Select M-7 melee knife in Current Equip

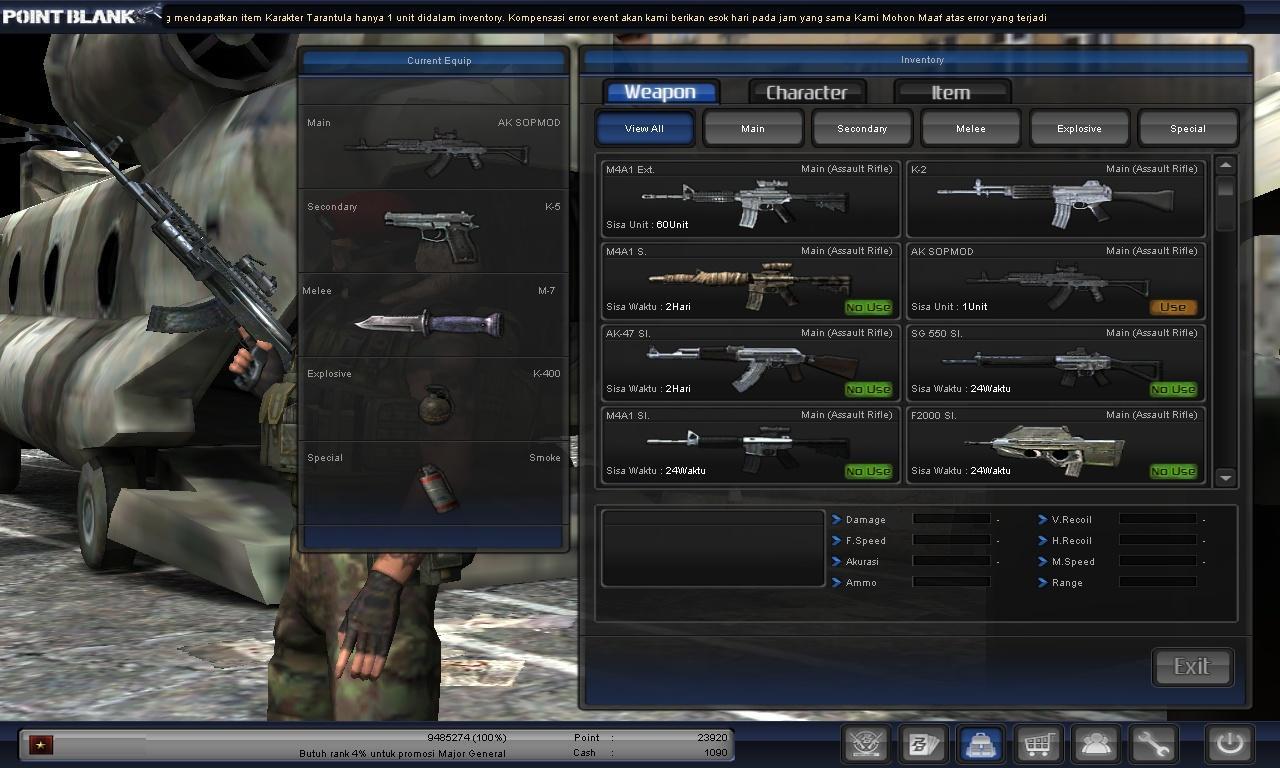(x=434, y=316)
